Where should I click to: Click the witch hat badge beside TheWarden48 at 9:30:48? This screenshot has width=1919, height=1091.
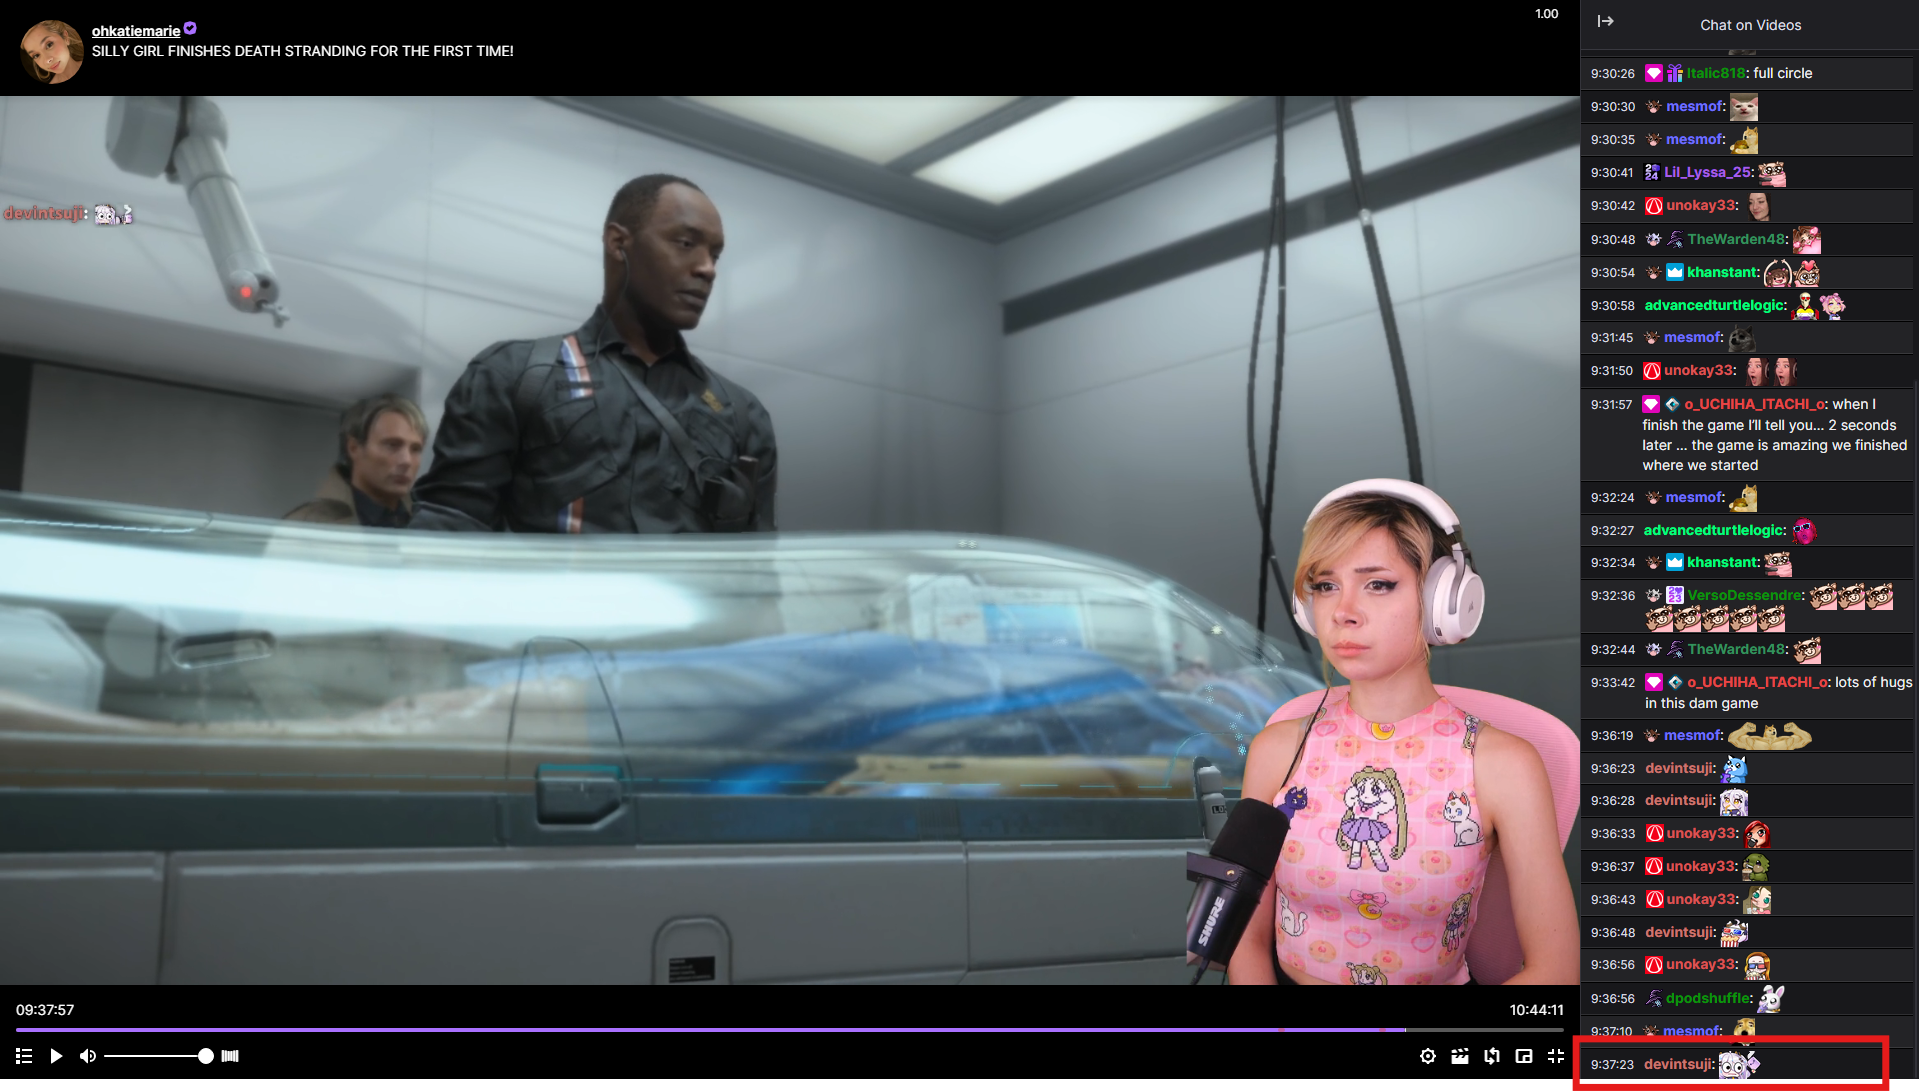click(1675, 239)
